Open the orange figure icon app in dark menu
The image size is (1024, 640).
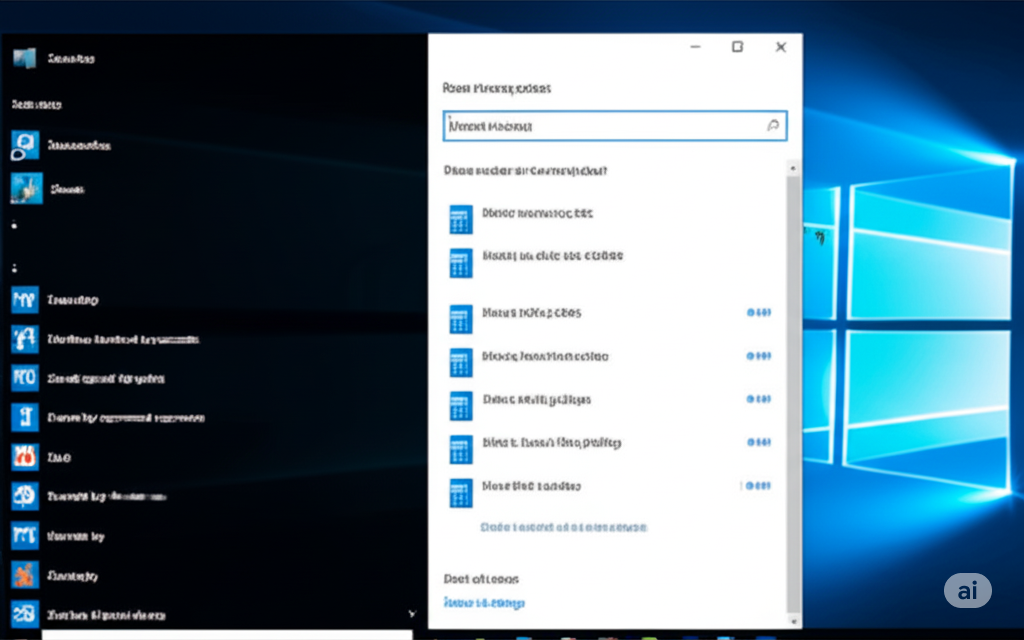(x=25, y=575)
